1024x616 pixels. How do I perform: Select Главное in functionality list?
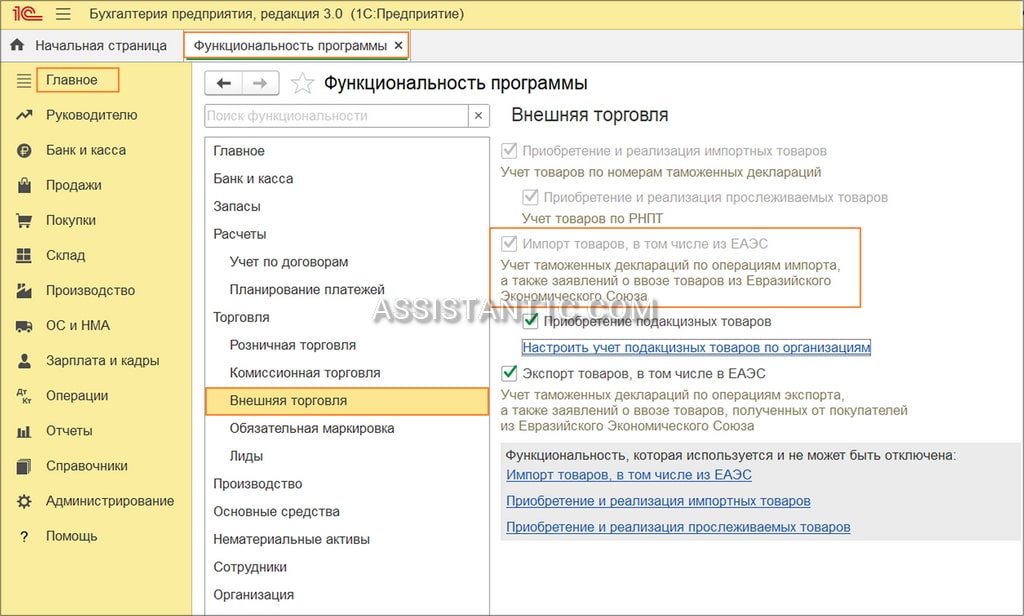[x=347, y=151]
